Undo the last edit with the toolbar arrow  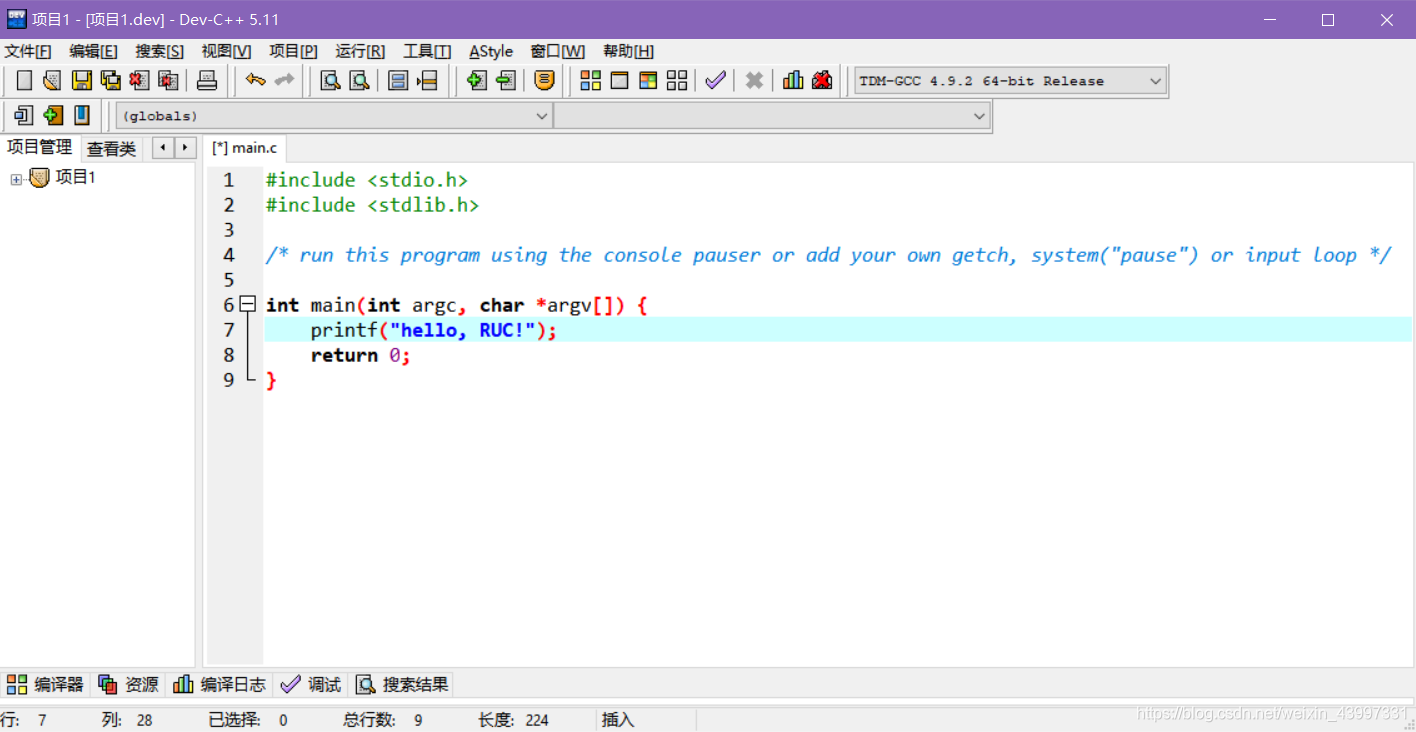pos(255,81)
